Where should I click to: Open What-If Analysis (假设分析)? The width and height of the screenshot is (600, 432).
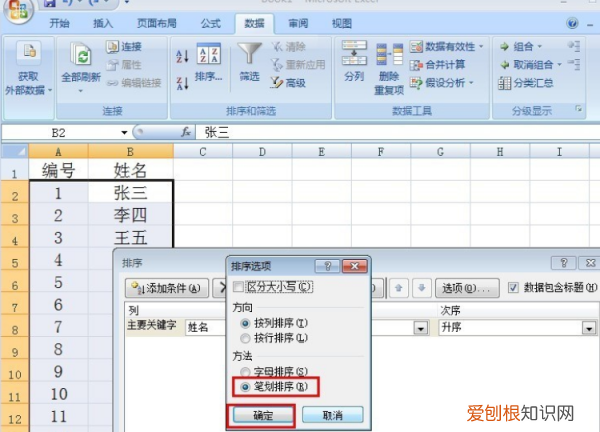(437, 83)
